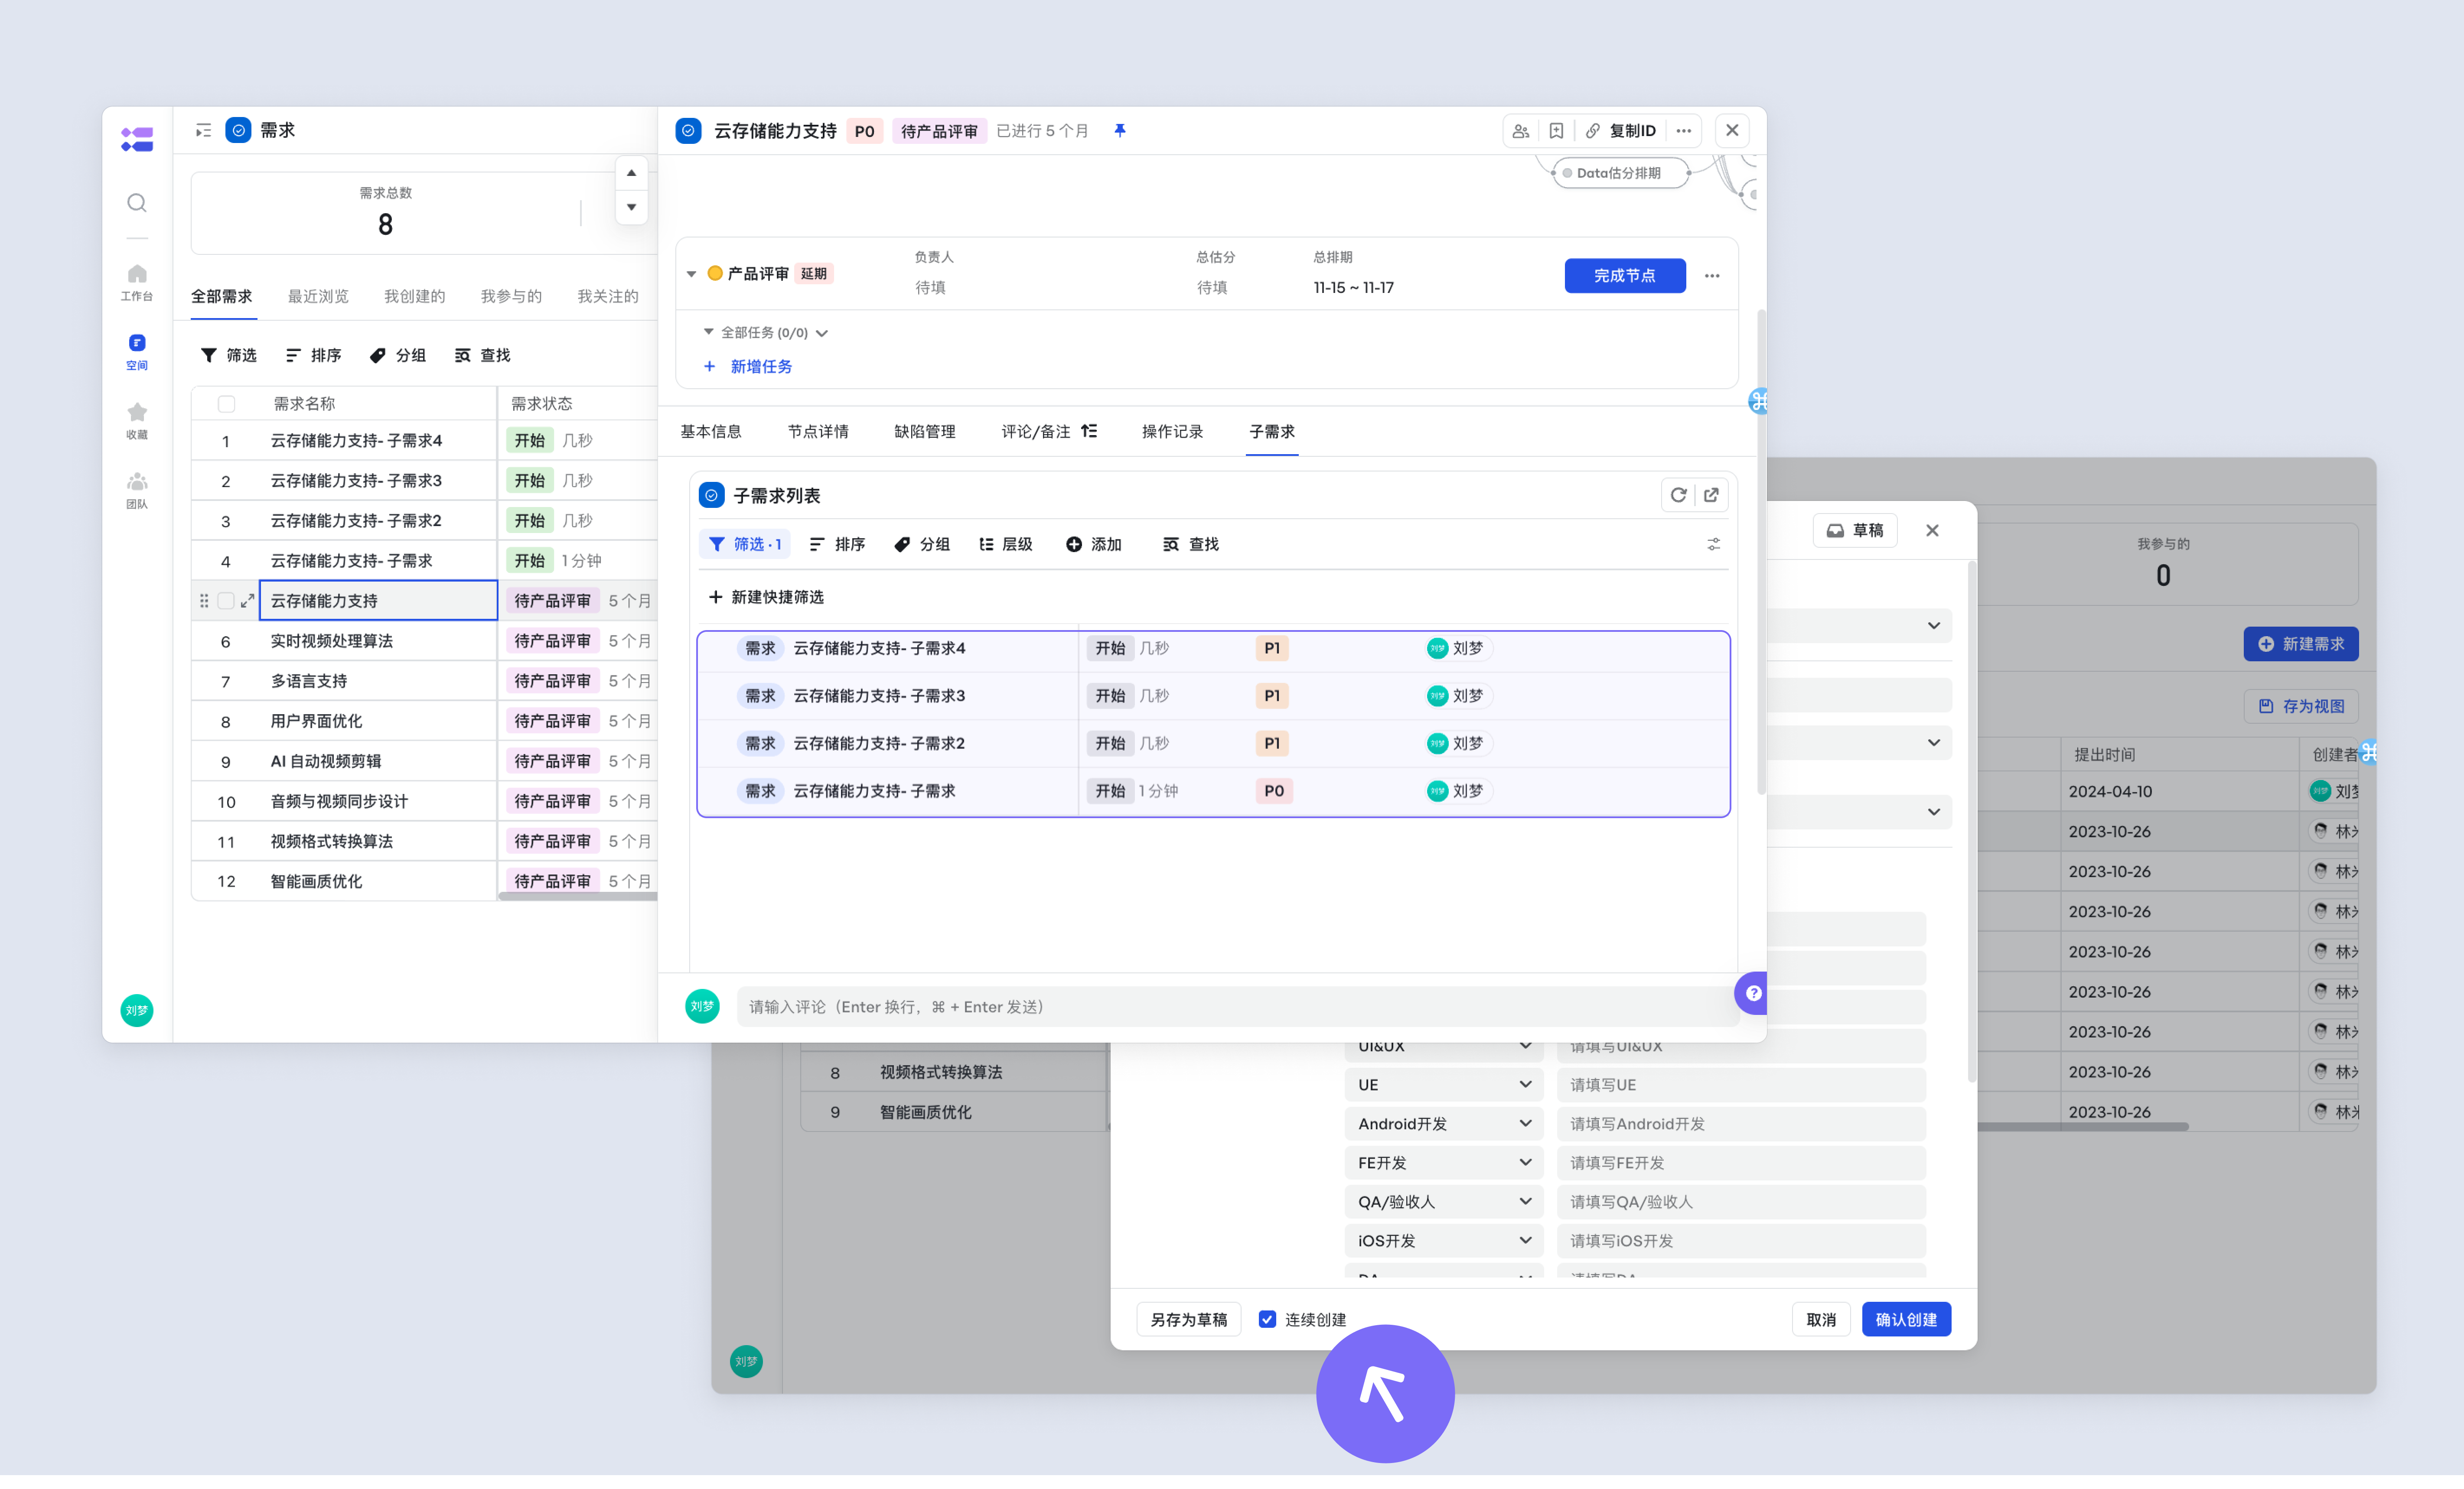Click 排序 in the 全部需求 list toolbar
The width and height of the screenshot is (2464, 1489).
point(314,355)
